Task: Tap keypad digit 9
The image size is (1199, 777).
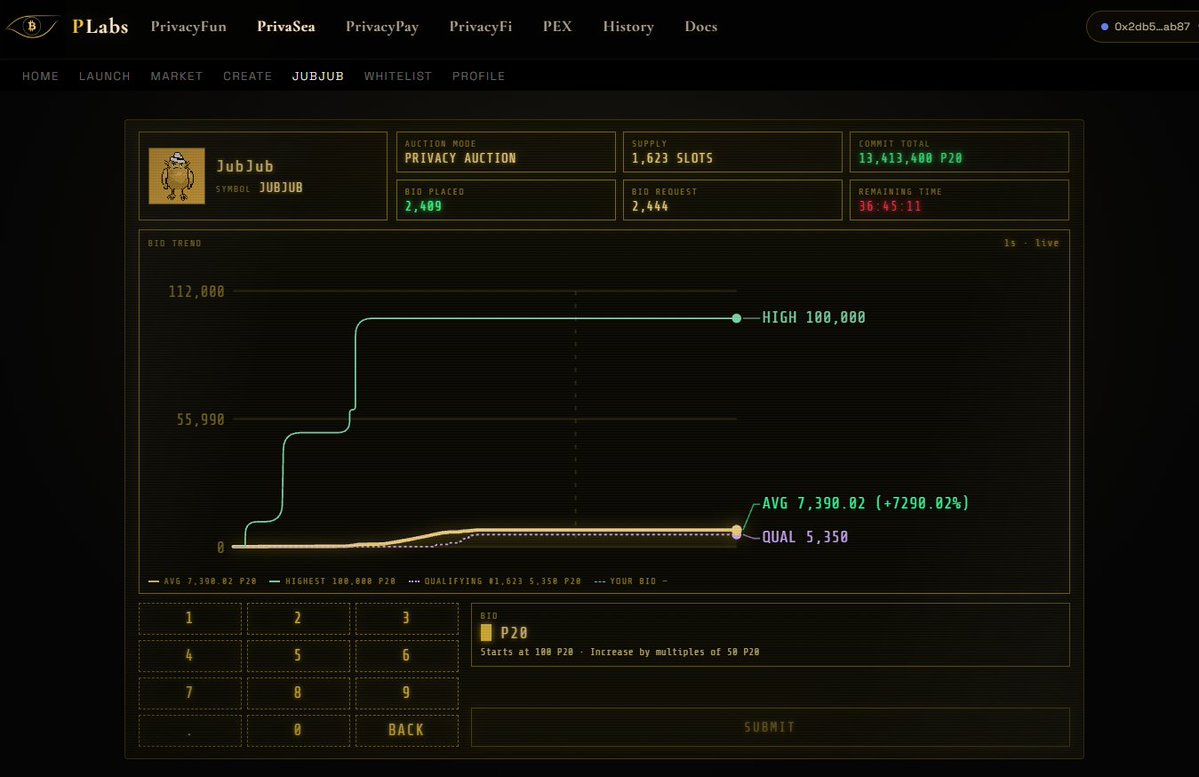Action: click(x=407, y=693)
